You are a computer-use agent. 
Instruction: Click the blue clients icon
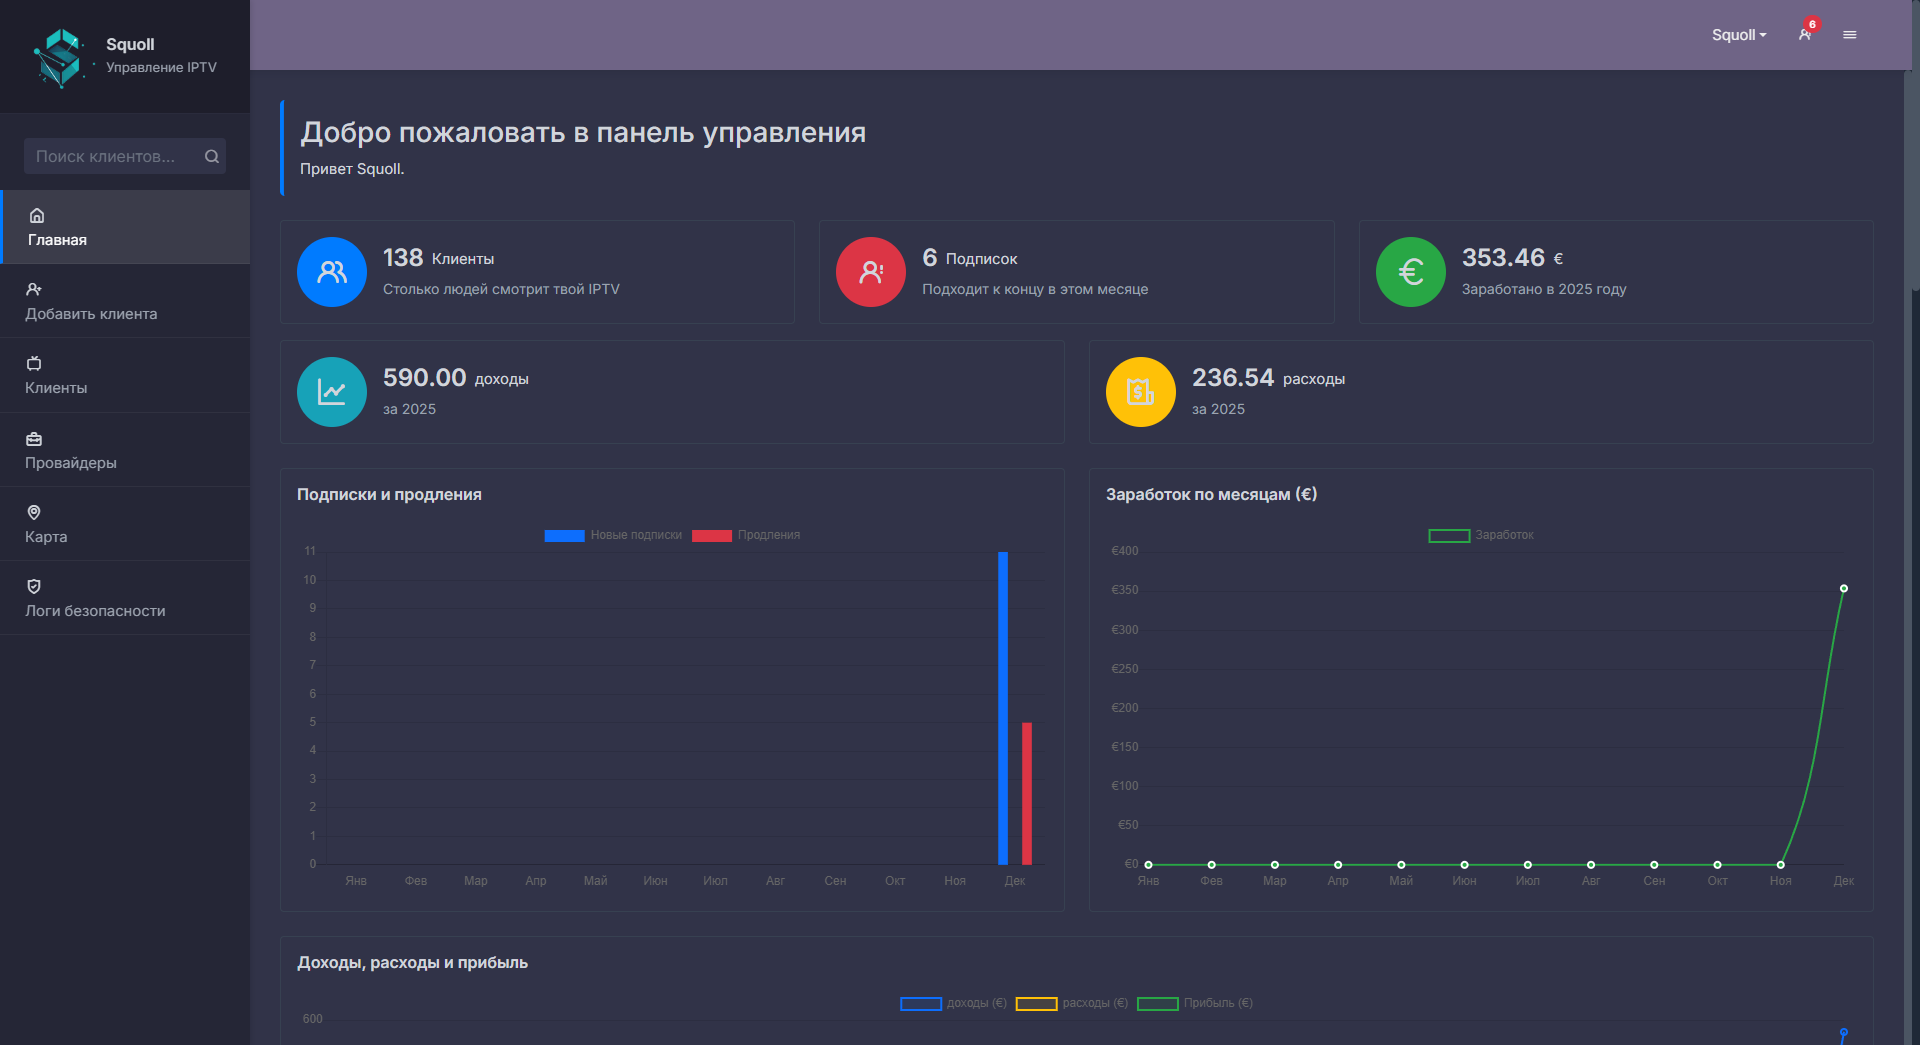coord(332,272)
